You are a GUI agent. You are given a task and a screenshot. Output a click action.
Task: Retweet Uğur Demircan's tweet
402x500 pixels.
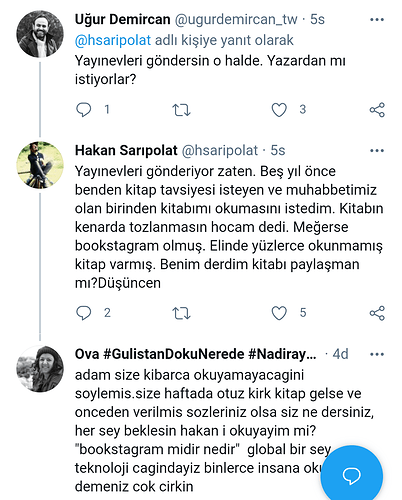[x=181, y=110]
